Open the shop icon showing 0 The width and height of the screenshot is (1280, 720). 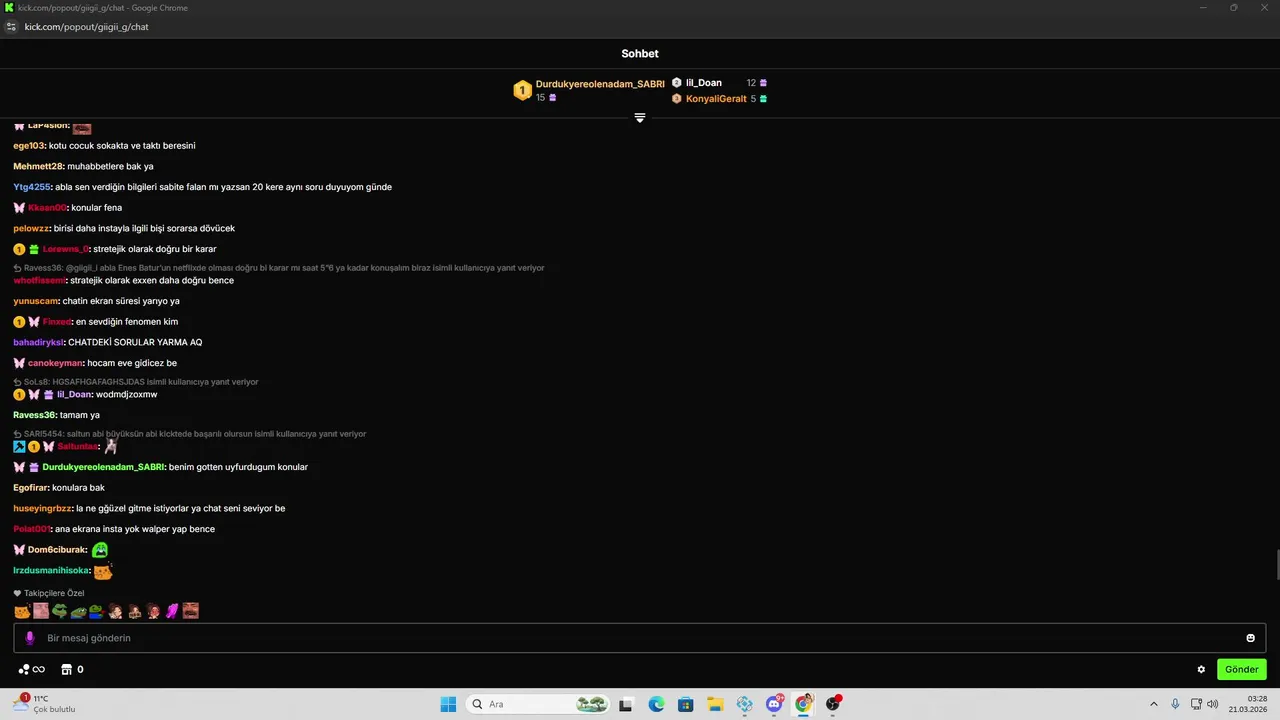72,669
